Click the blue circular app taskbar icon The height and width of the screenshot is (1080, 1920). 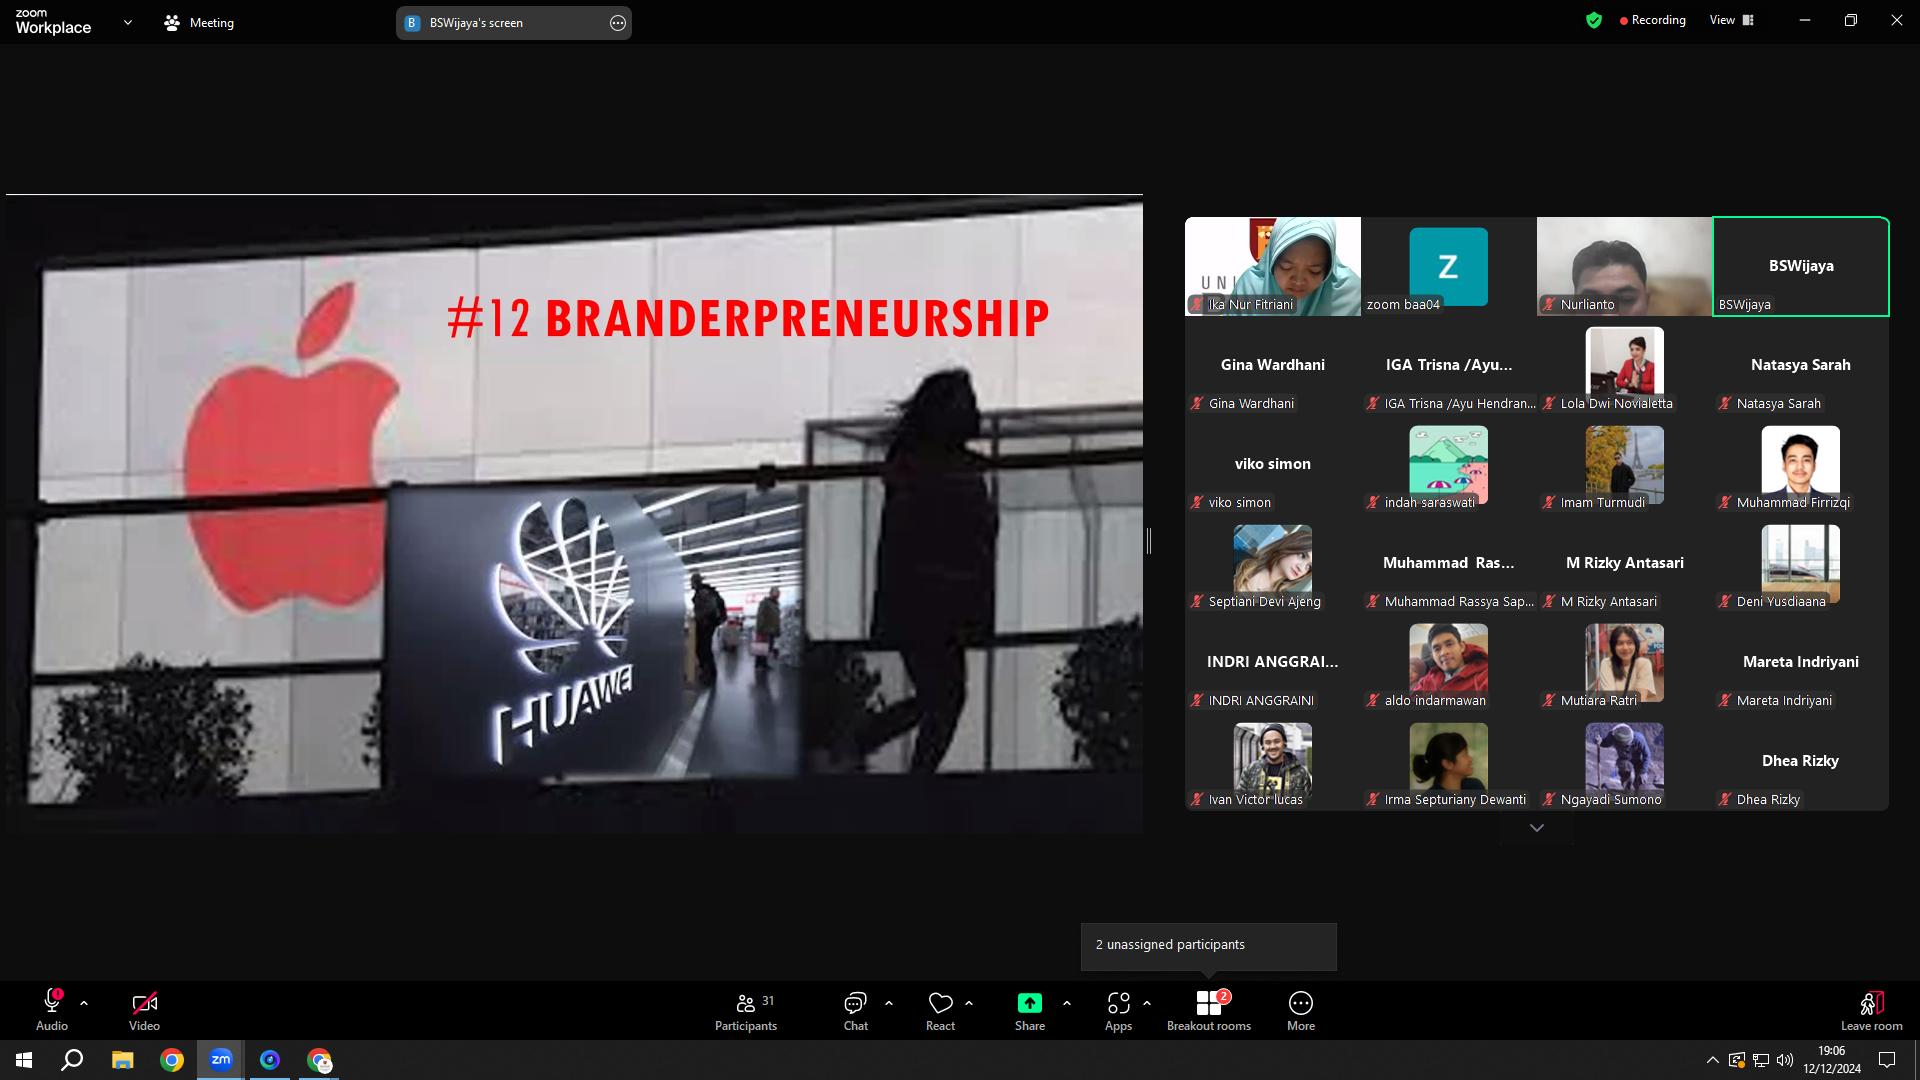pos(270,1060)
